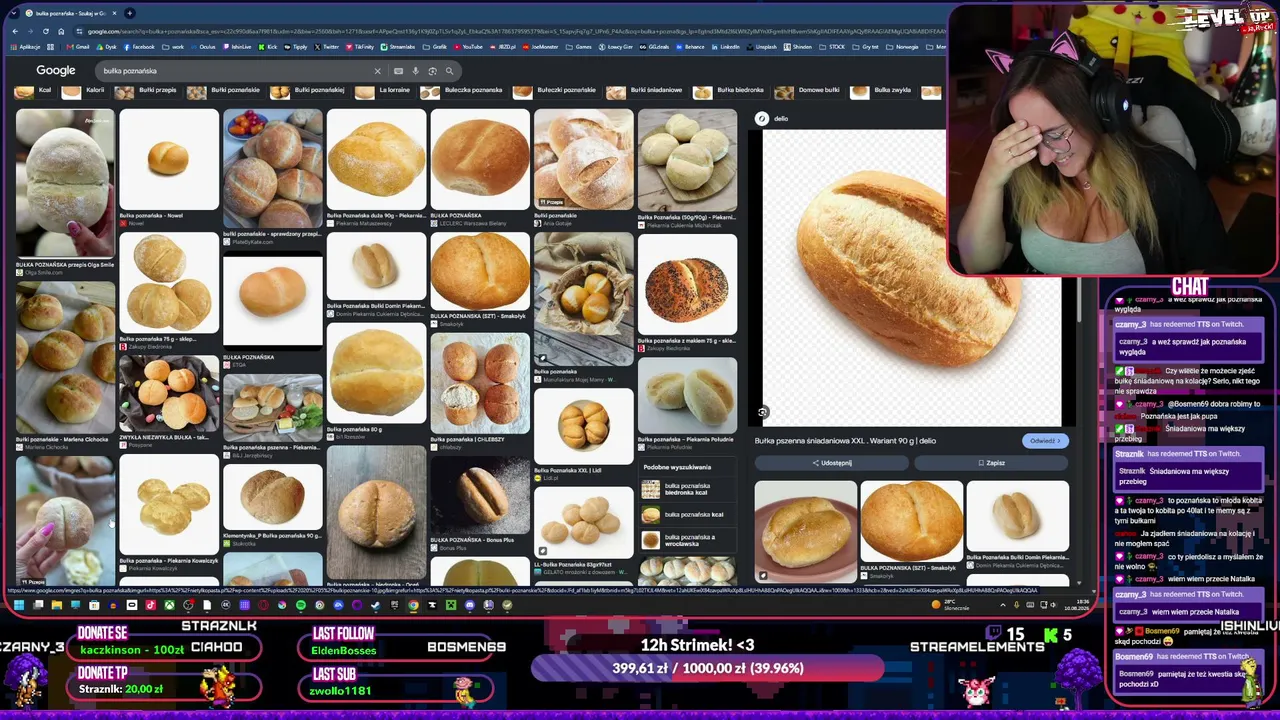Viewport: 1280px width, 720px height.
Task: Open Steam from the taskbar
Action: (x=376, y=605)
